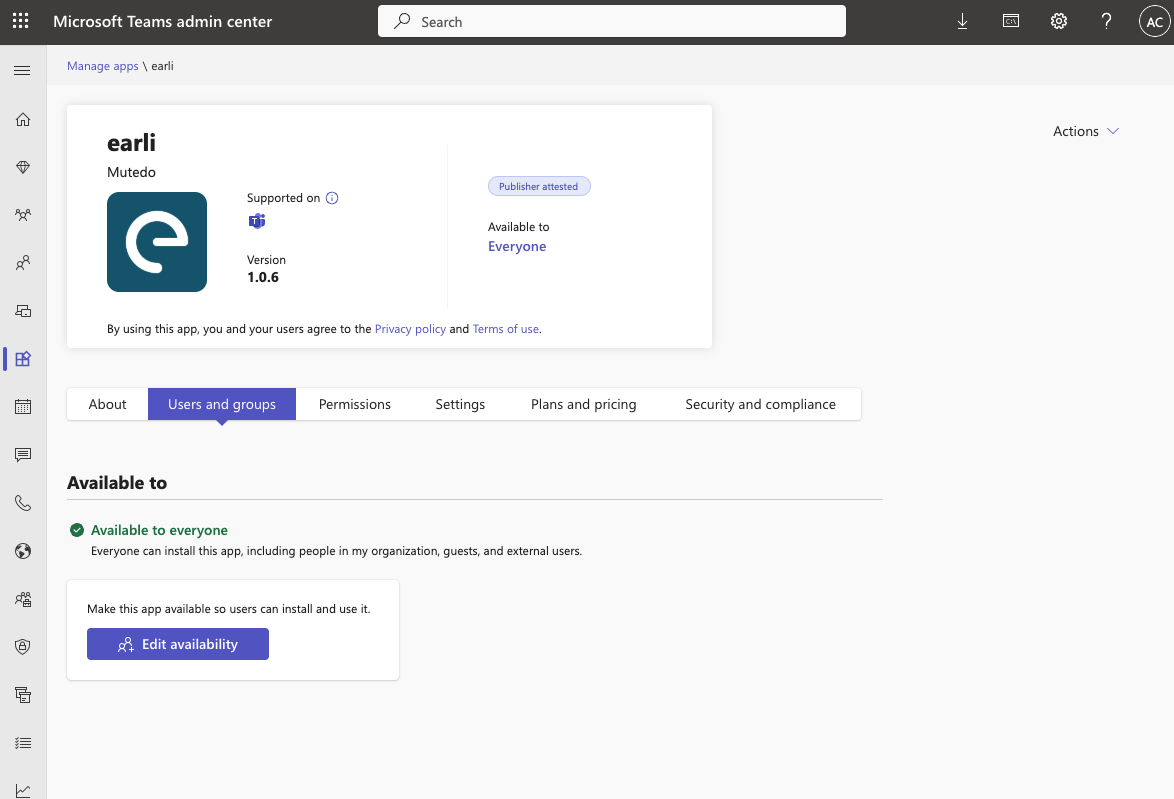
Task: Open Teams devices sidebar icon
Action: pyautogui.click(x=23, y=311)
